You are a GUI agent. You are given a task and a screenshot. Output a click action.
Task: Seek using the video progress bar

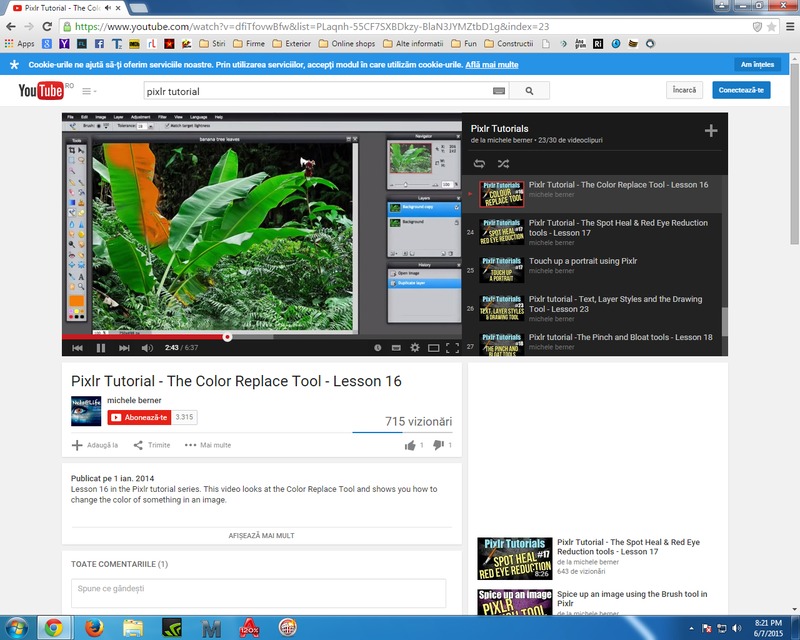pyautogui.click(x=262, y=337)
